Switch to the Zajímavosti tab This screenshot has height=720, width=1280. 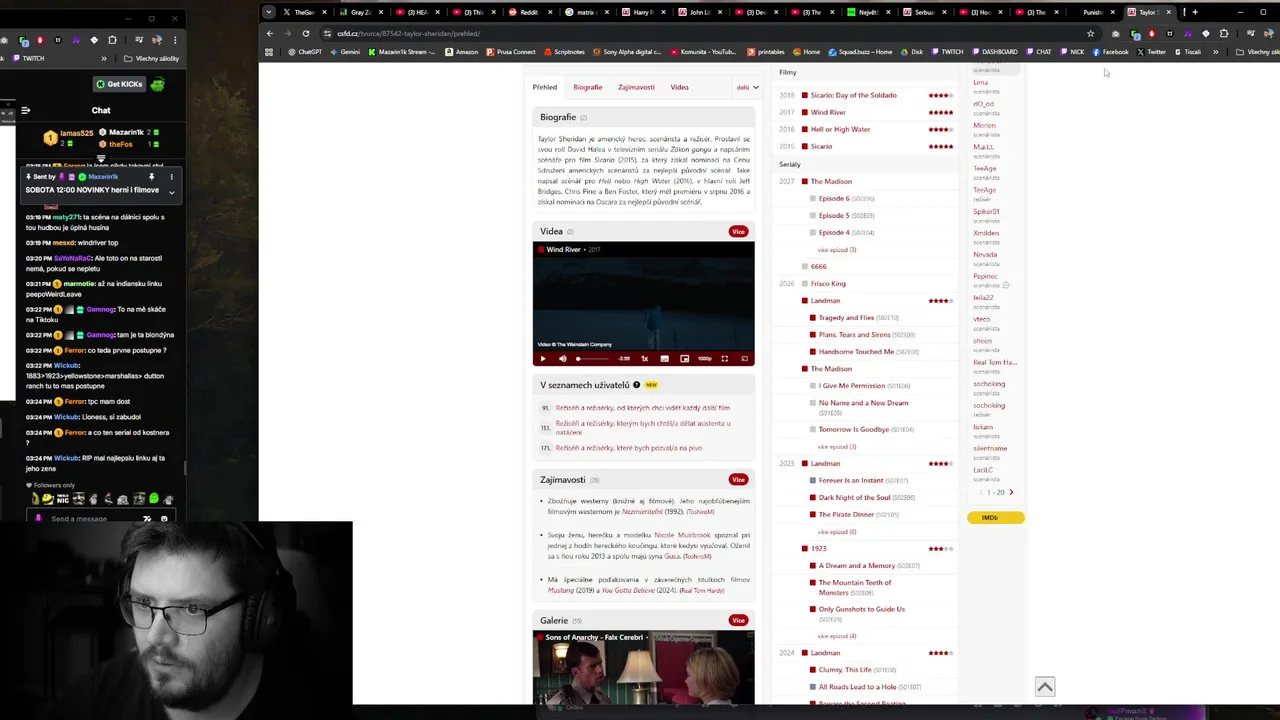pyautogui.click(x=636, y=87)
